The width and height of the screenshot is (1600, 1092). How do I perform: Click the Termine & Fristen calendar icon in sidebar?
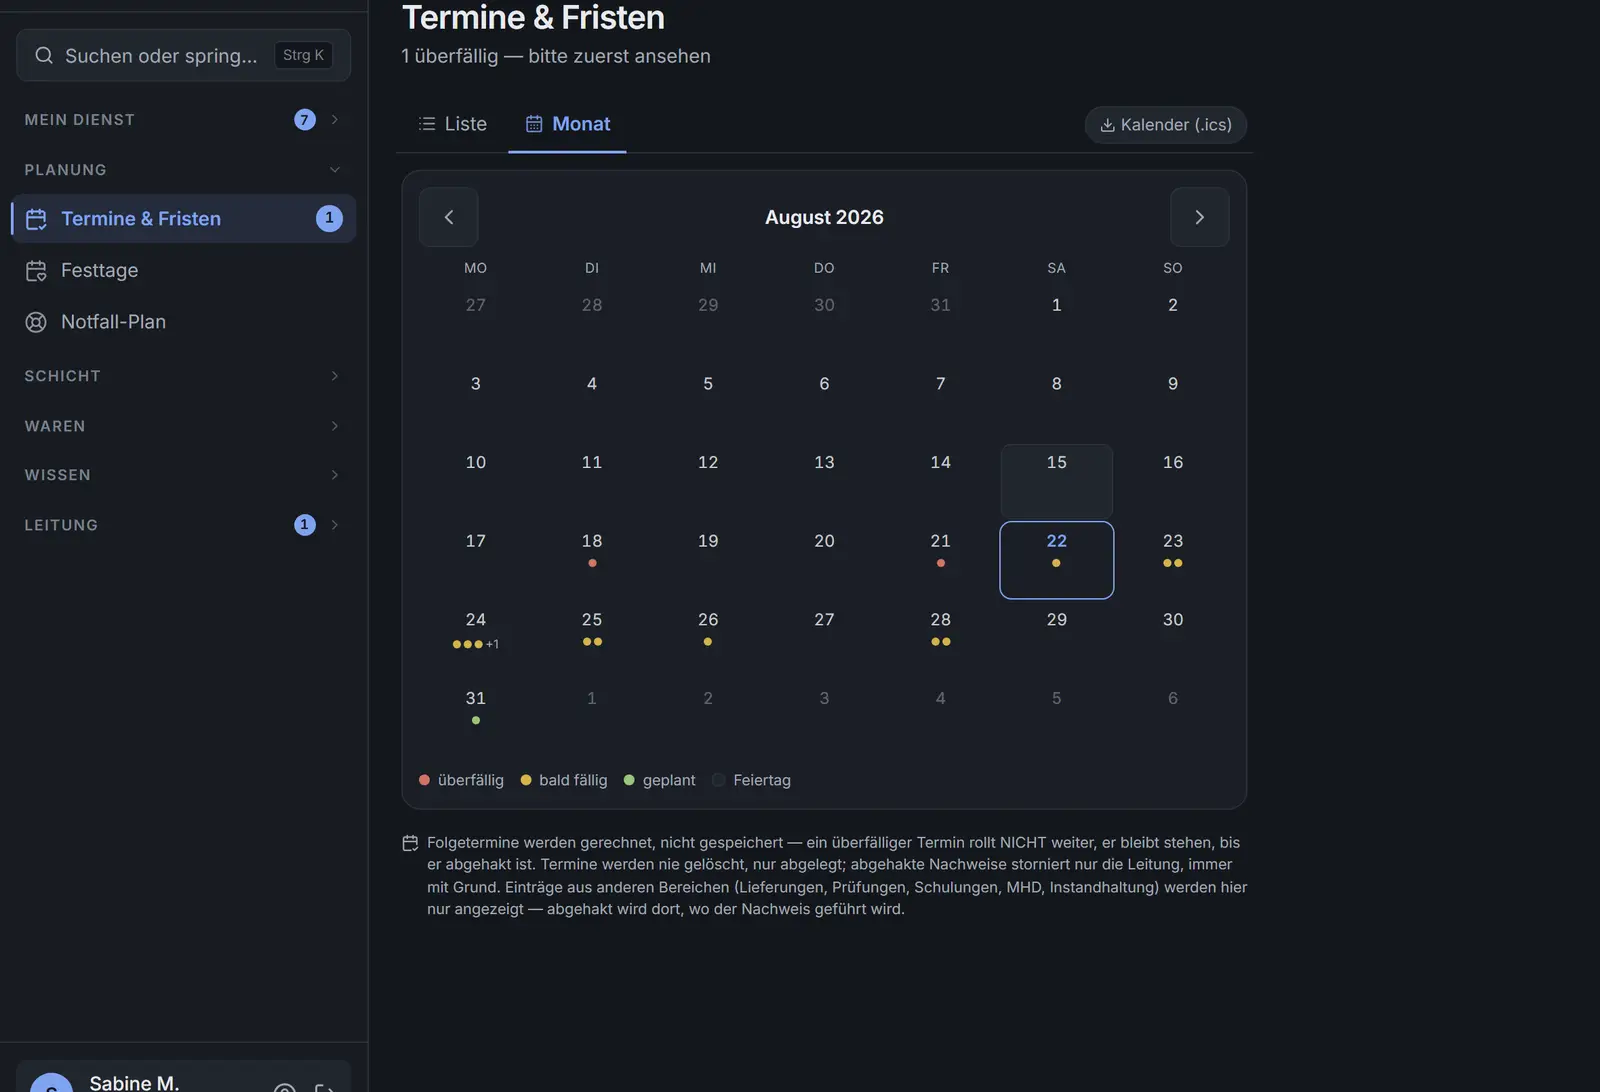[x=36, y=219]
